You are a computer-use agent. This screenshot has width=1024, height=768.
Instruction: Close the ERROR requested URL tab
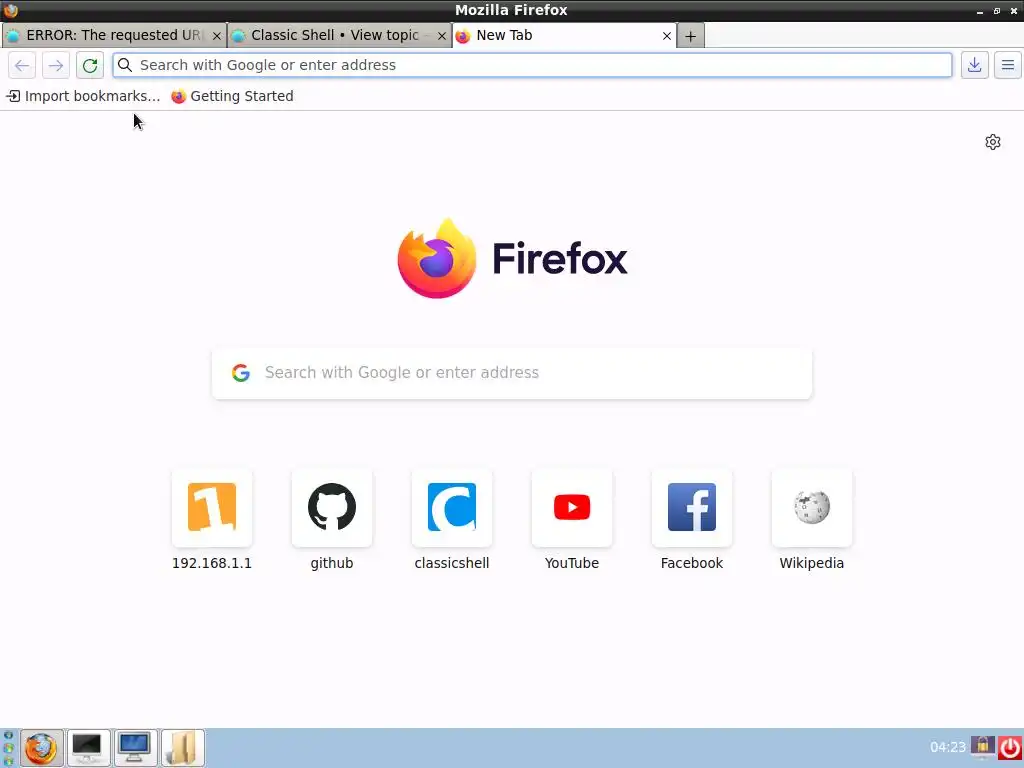point(216,36)
